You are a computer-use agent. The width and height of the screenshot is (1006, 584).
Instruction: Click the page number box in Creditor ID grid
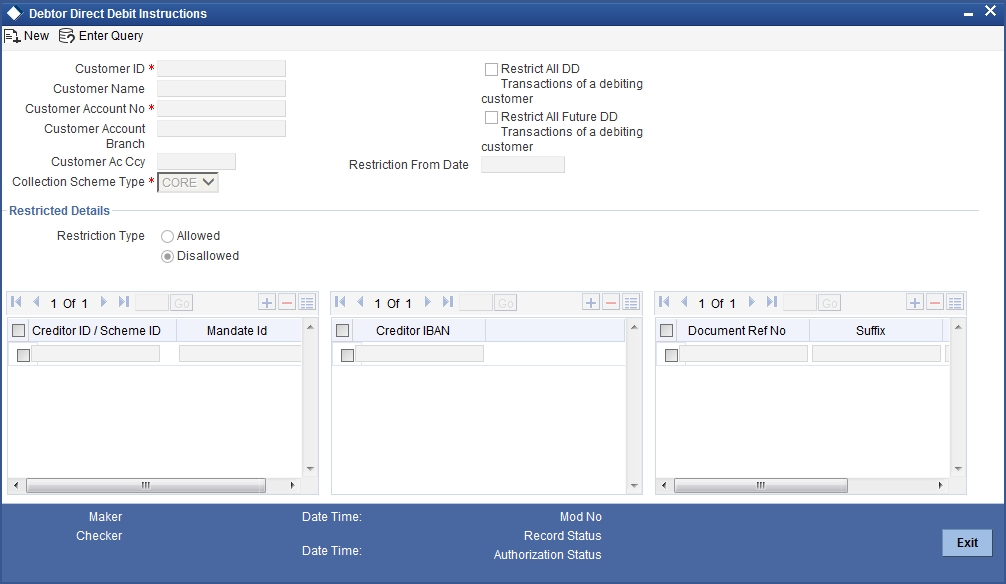tap(152, 303)
